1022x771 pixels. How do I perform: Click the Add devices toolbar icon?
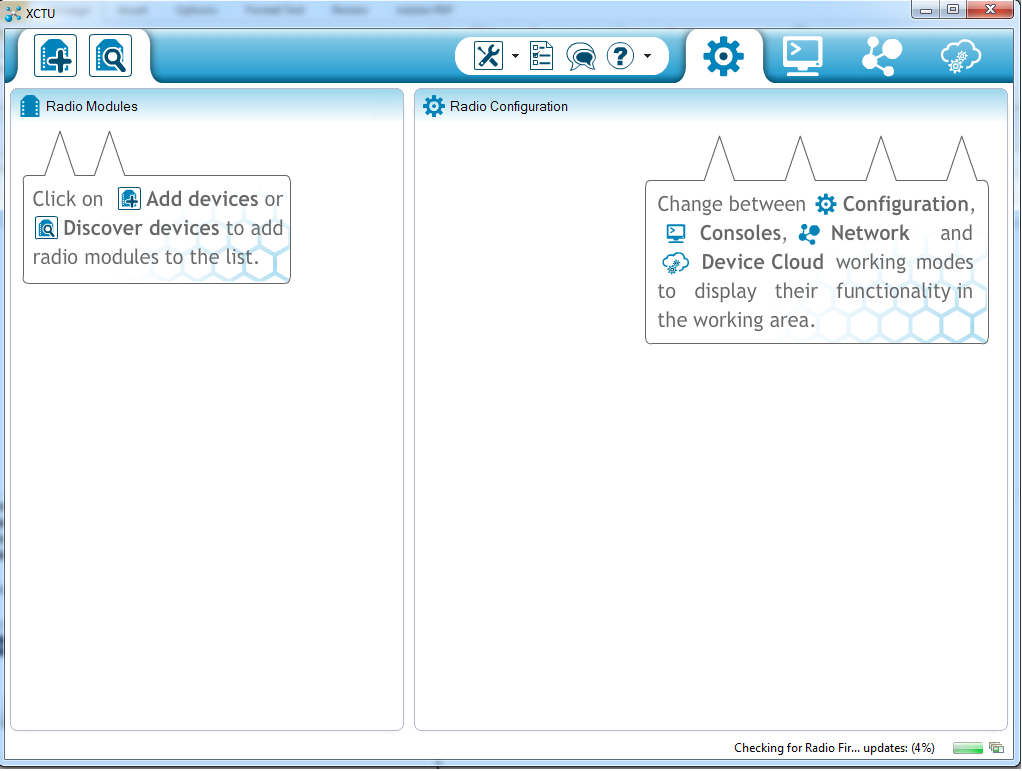coord(55,57)
